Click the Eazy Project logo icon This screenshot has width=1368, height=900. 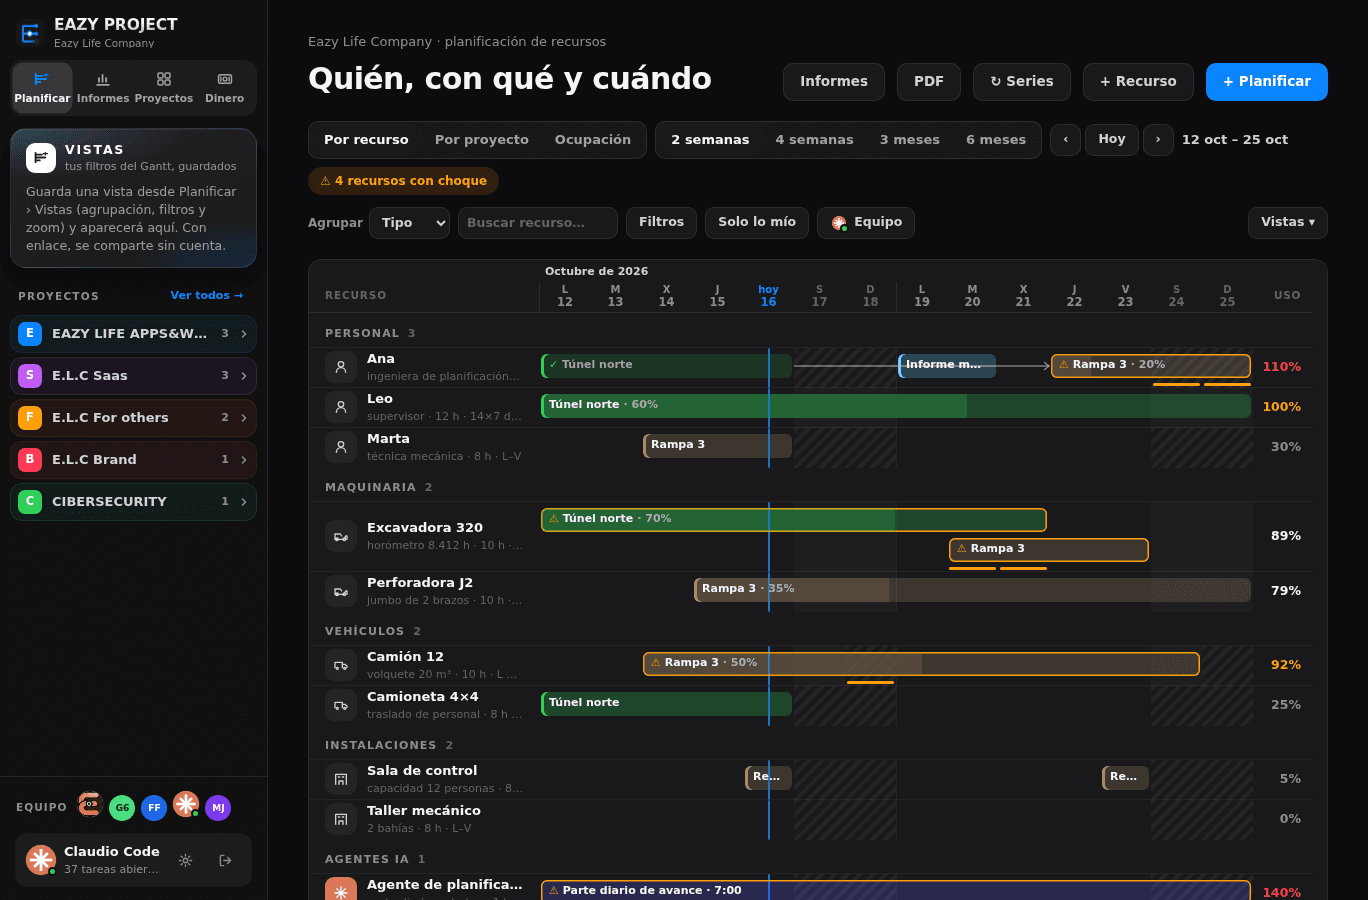pyautogui.click(x=31, y=34)
